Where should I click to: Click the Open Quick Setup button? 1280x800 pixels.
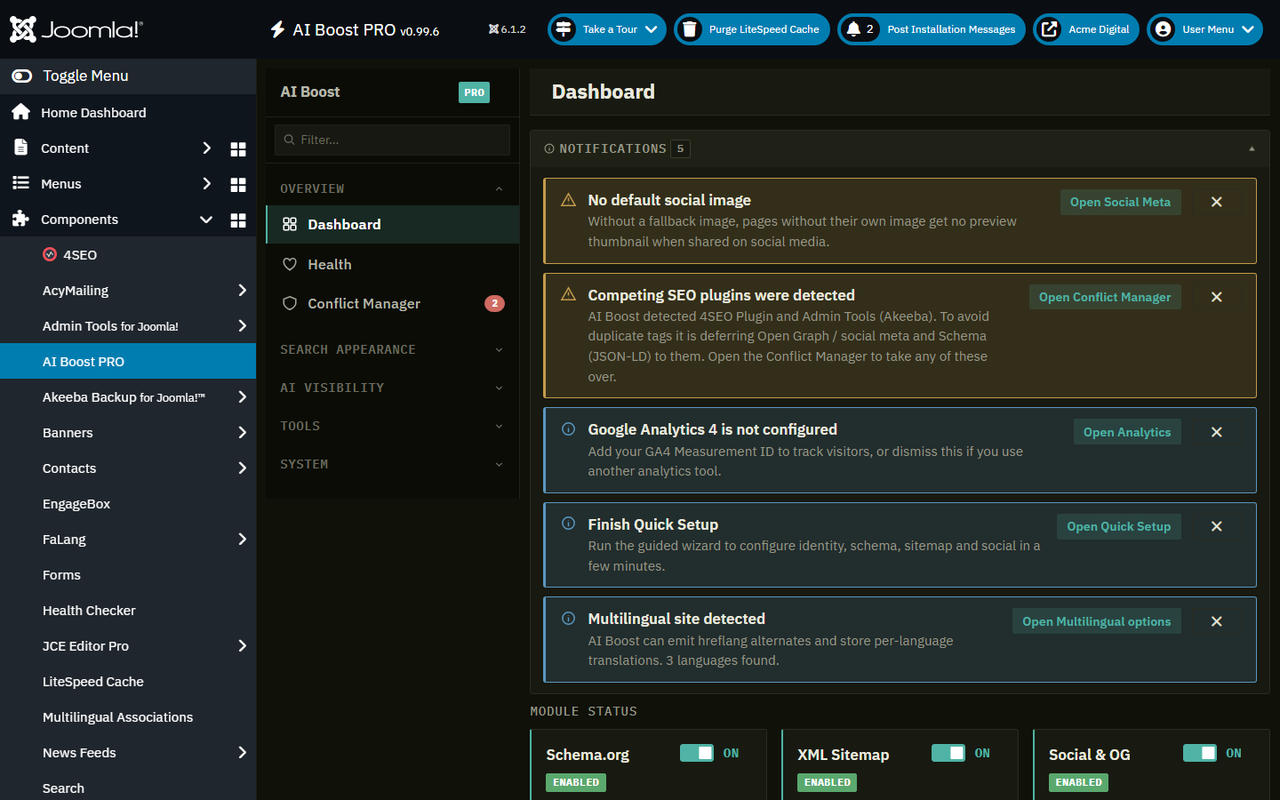1119,526
